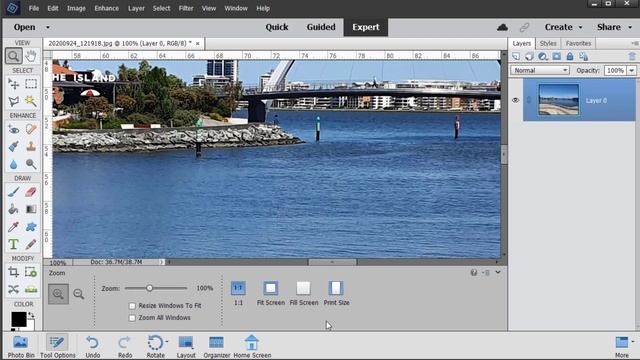Viewport: 640px width, 360px height.
Task: Open the blend mode Normal dropdown
Action: (540, 71)
